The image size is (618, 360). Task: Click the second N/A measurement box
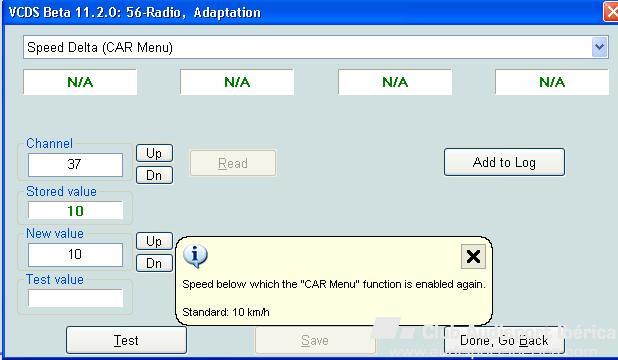[x=237, y=82]
